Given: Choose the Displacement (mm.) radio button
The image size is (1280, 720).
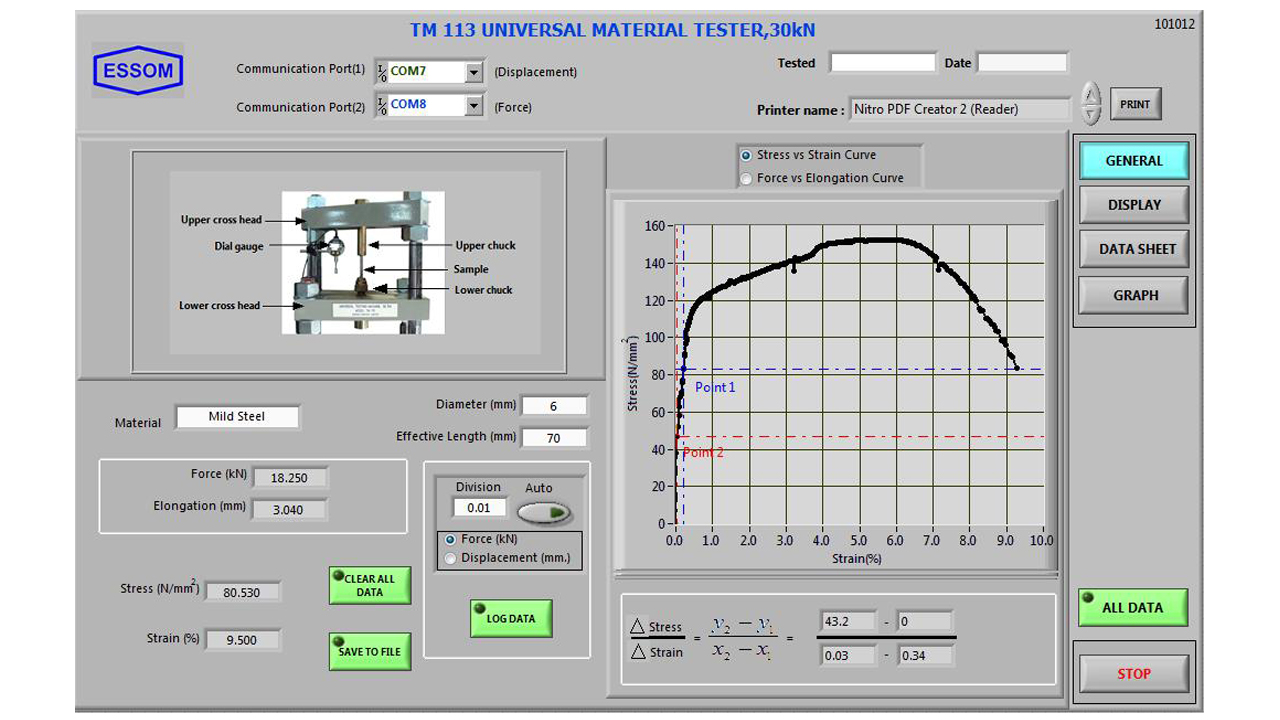Looking at the screenshot, I should (x=450, y=558).
